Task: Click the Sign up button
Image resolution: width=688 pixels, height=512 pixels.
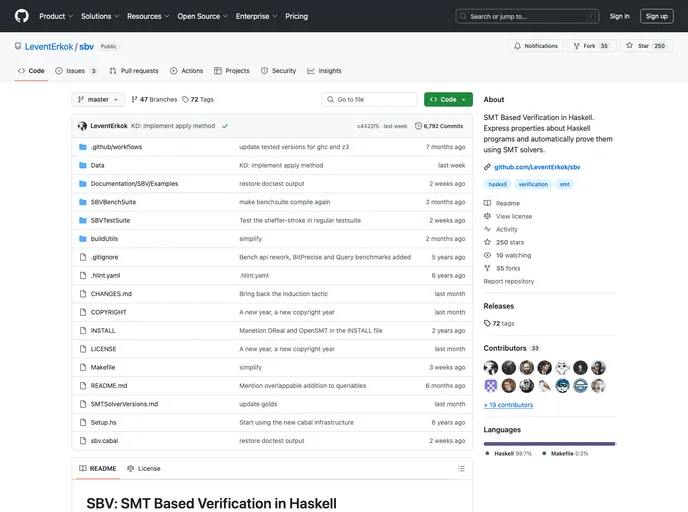Action: point(656,16)
